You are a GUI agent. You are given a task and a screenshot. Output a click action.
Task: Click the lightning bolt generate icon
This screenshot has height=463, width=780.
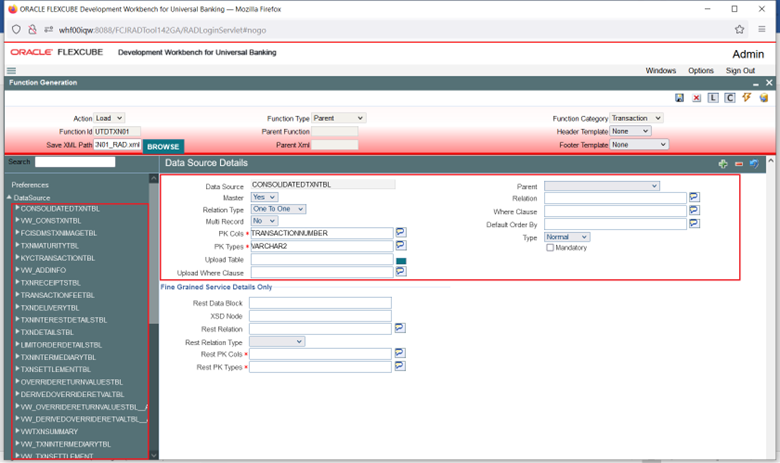click(747, 97)
